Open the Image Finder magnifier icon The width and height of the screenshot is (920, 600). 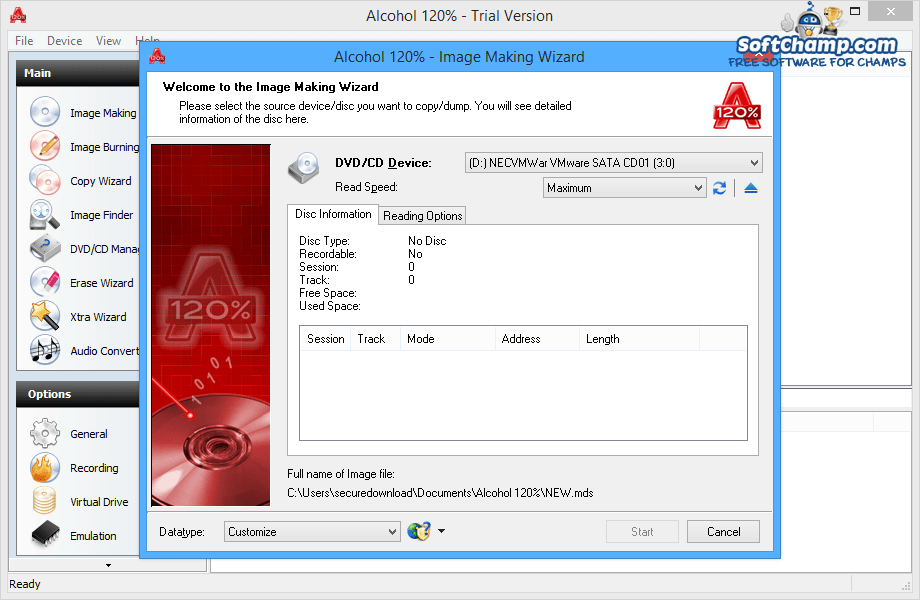pos(45,214)
